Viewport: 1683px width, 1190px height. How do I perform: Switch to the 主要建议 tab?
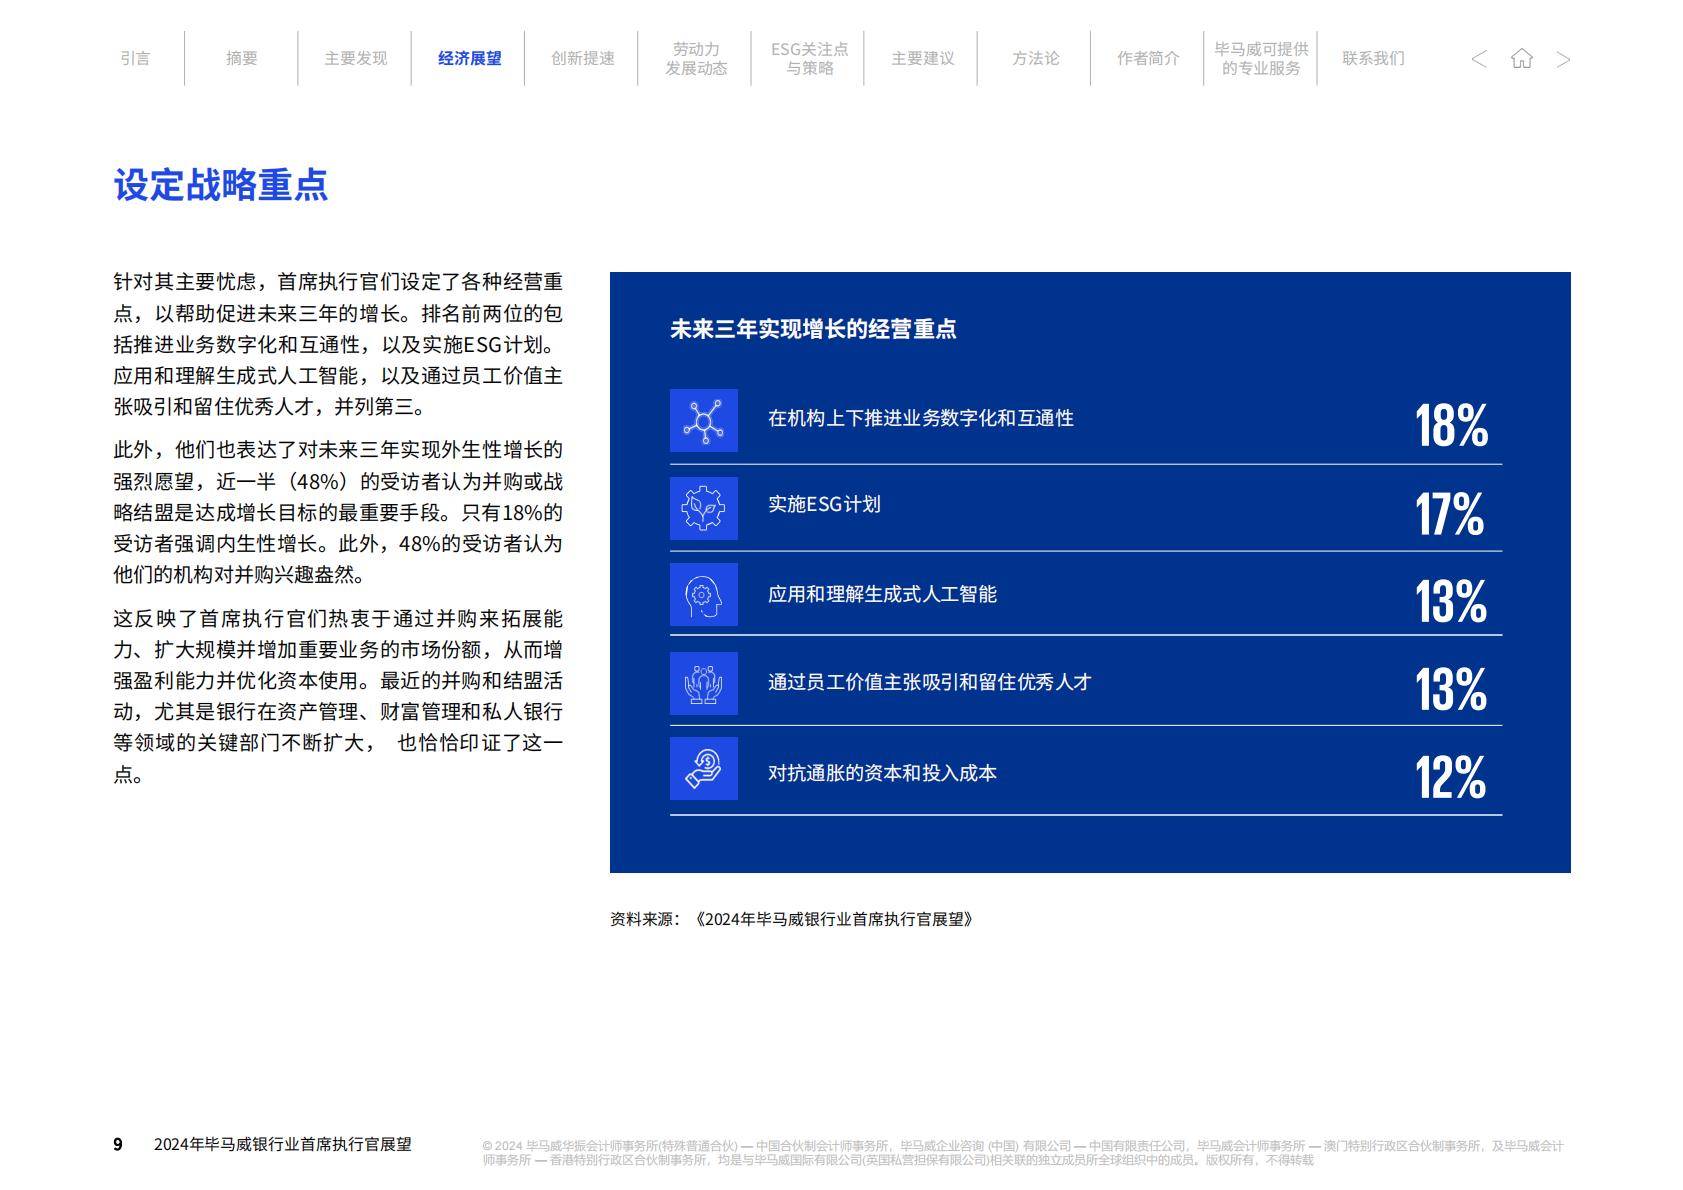tap(923, 58)
